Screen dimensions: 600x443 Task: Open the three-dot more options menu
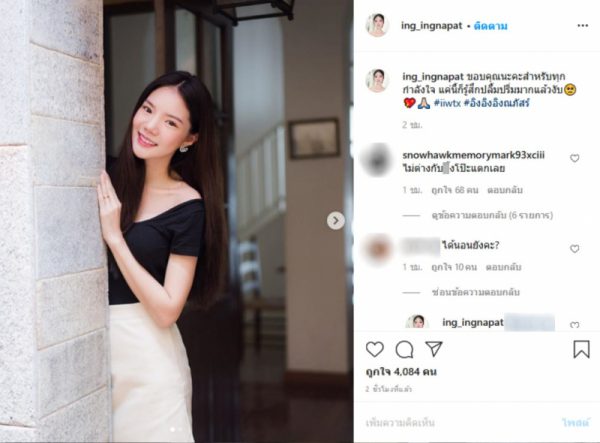pos(582,26)
